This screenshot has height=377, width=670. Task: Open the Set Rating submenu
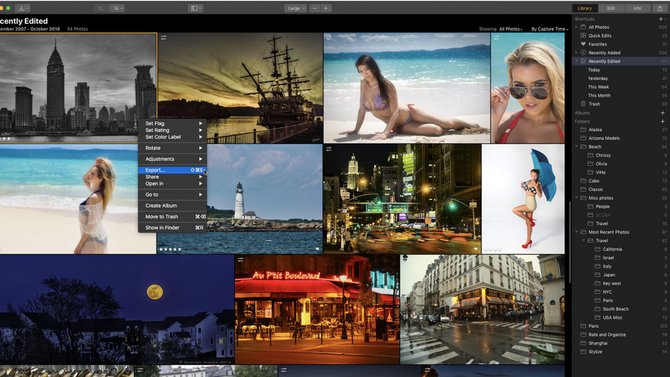tap(173, 130)
